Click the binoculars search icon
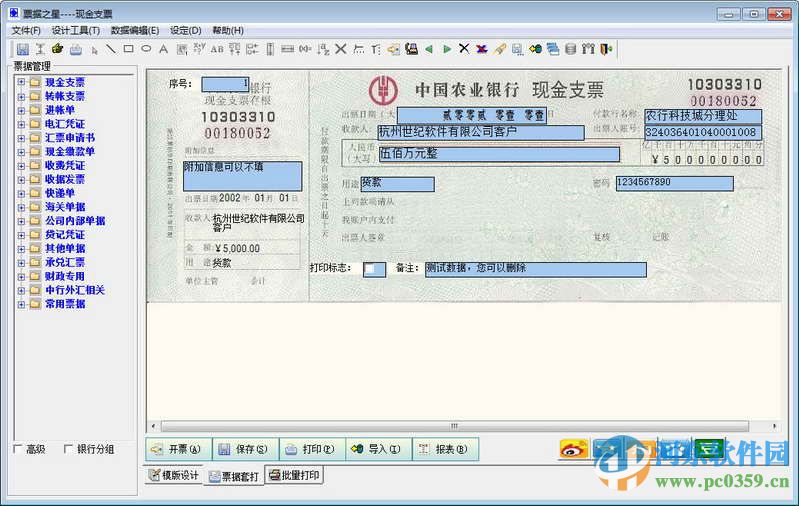Image resolution: width=799 pixels, height=506 pixels. click(588, 49)
